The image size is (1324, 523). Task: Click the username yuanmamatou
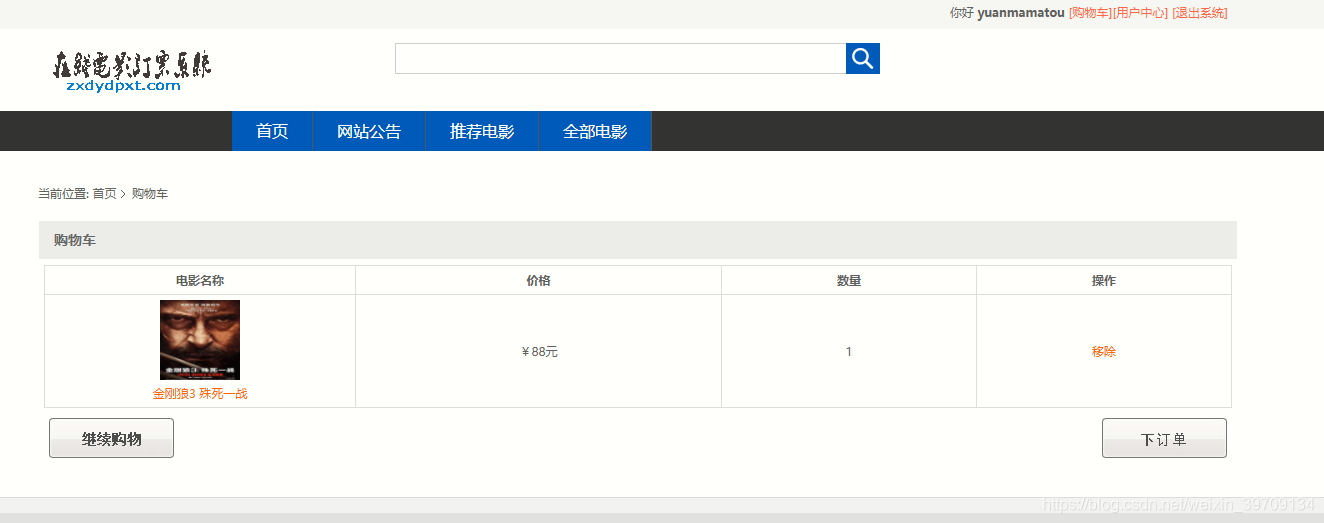click(1021, 13)
